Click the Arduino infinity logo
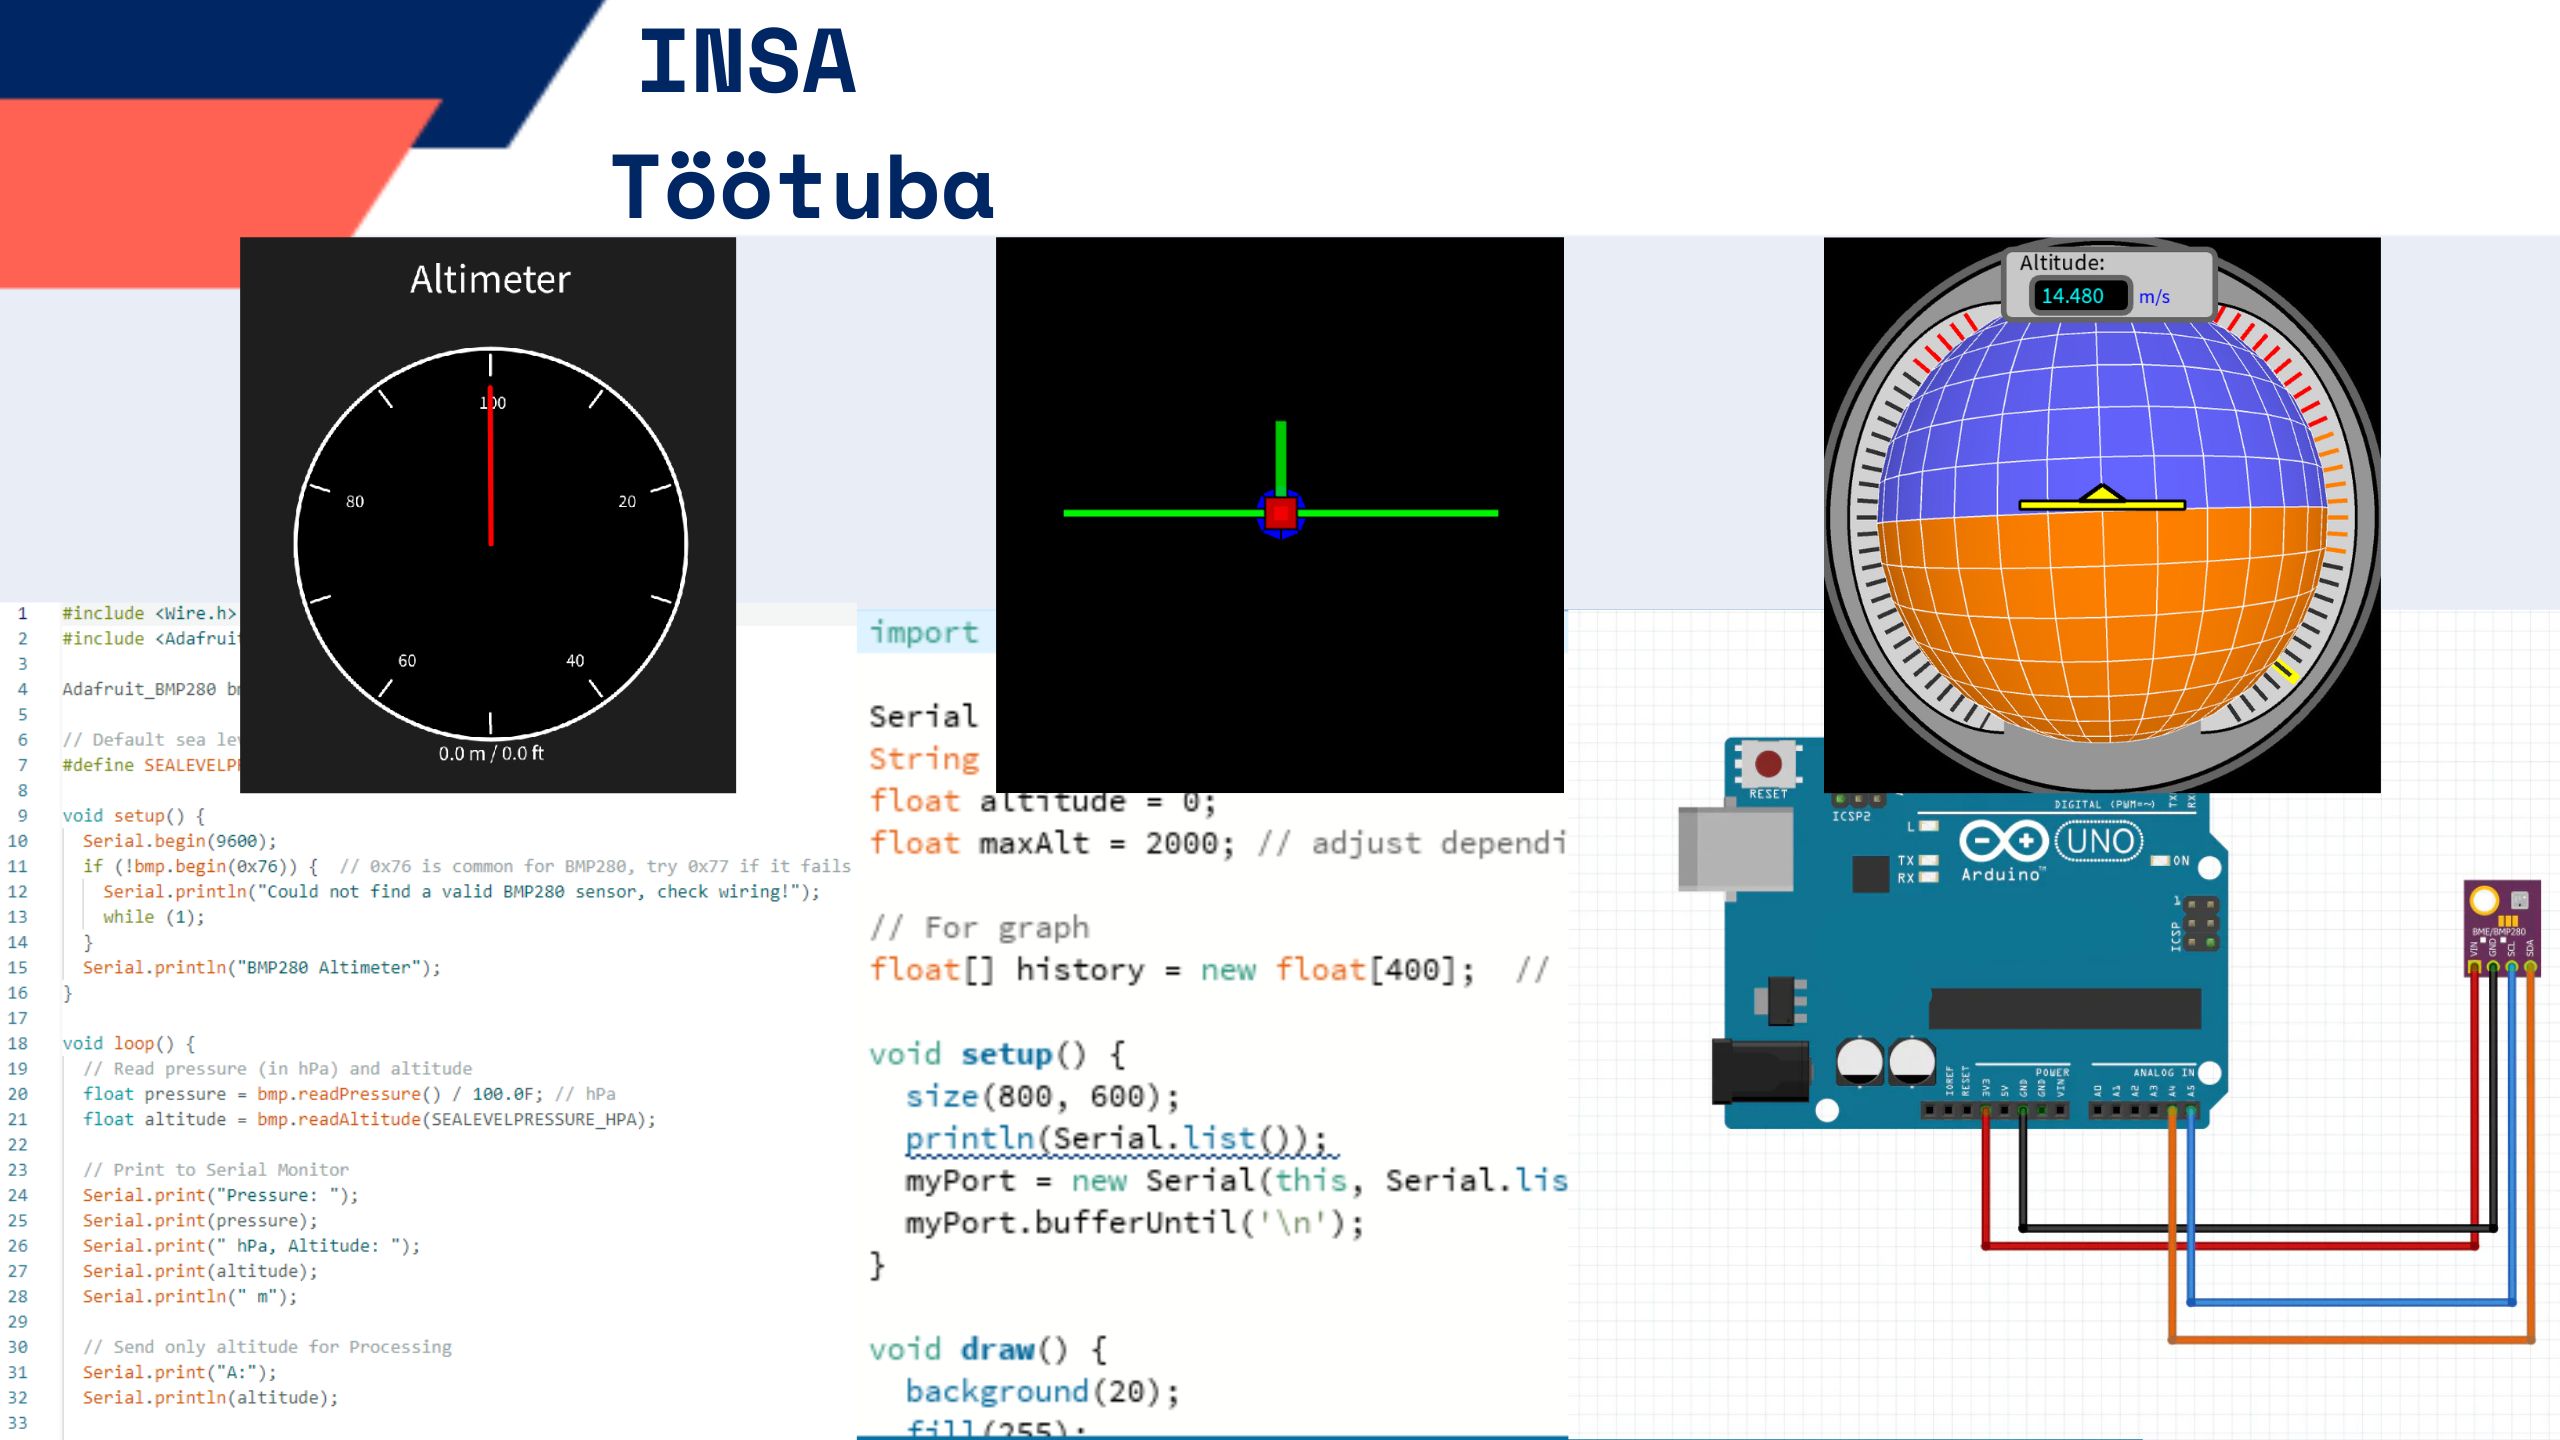2560x1440 pixels. click(2003, 841)
